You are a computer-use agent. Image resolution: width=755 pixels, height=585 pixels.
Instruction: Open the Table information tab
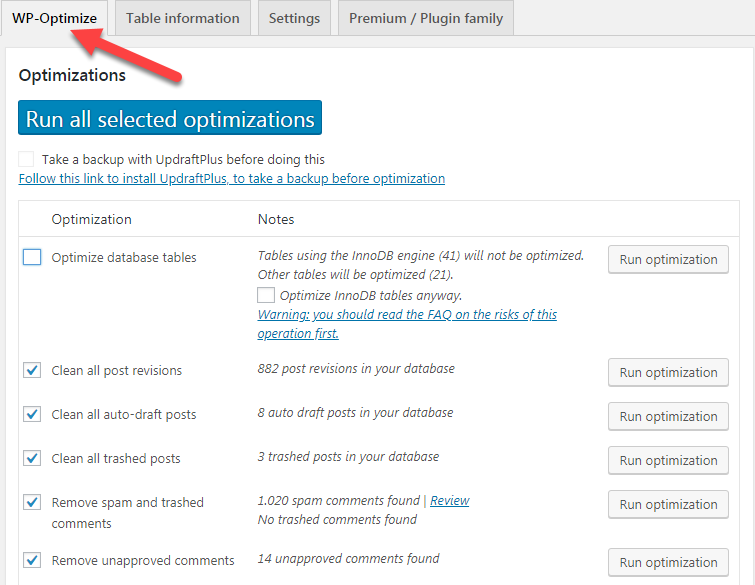tap(183, 18)
